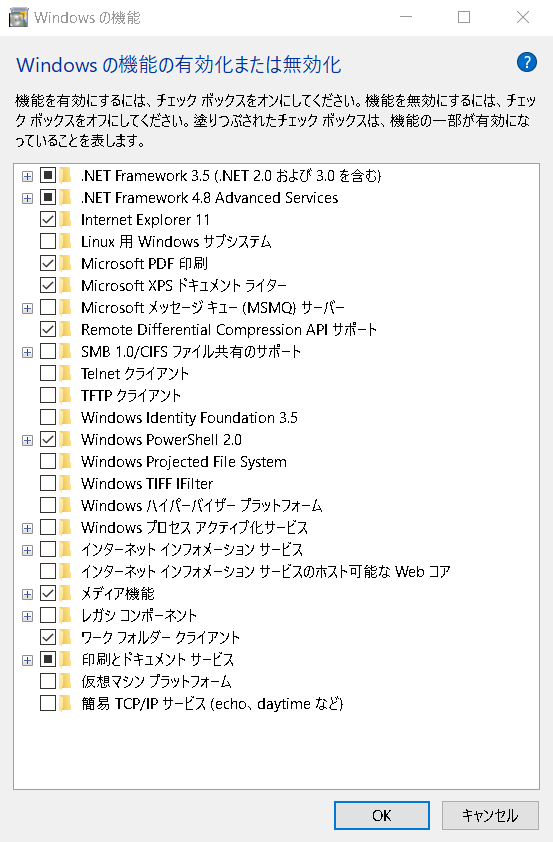This screenshot has width=553, height=842.
Task: Expand 印刷とドキュメント サービス node
Action: point(27,660)
